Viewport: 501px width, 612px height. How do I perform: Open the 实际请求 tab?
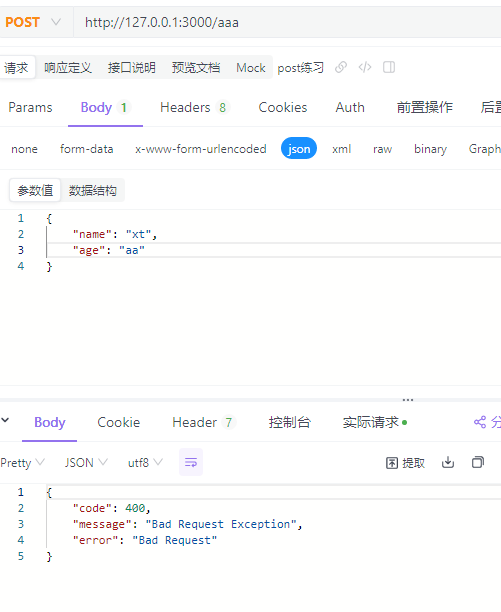375,422
